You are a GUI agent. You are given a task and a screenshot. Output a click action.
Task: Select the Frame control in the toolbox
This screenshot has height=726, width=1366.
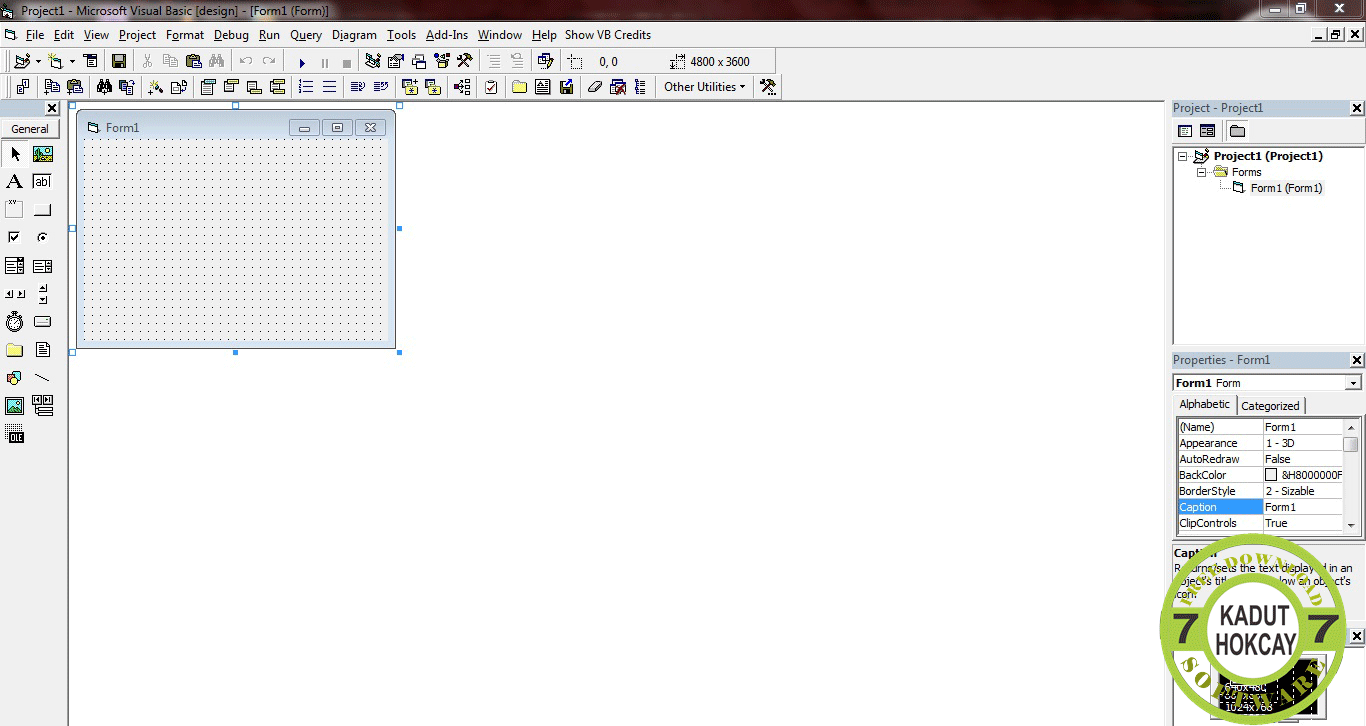tap(15, 210)
